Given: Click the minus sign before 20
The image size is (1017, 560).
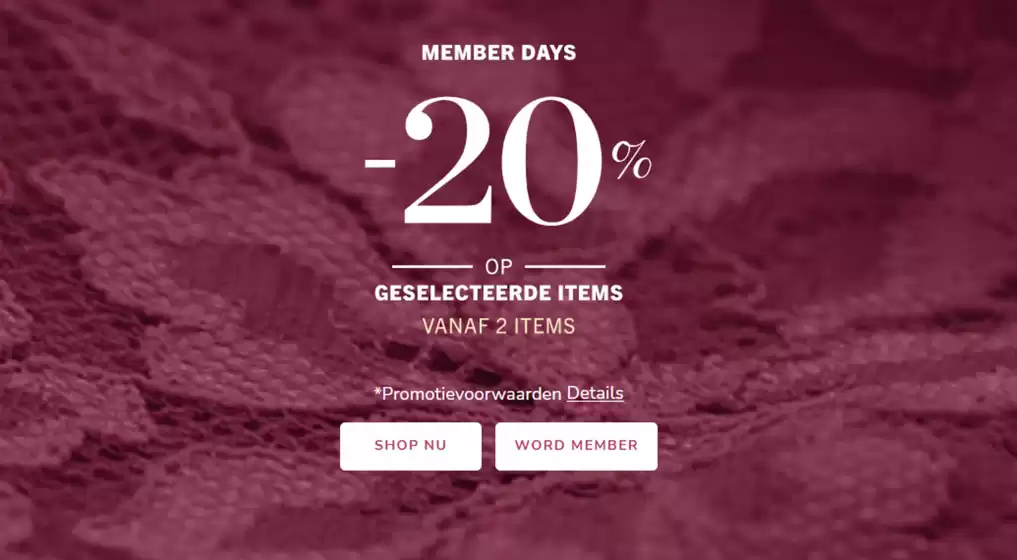Looking at the screenshot, I should (x=380, y=162).
